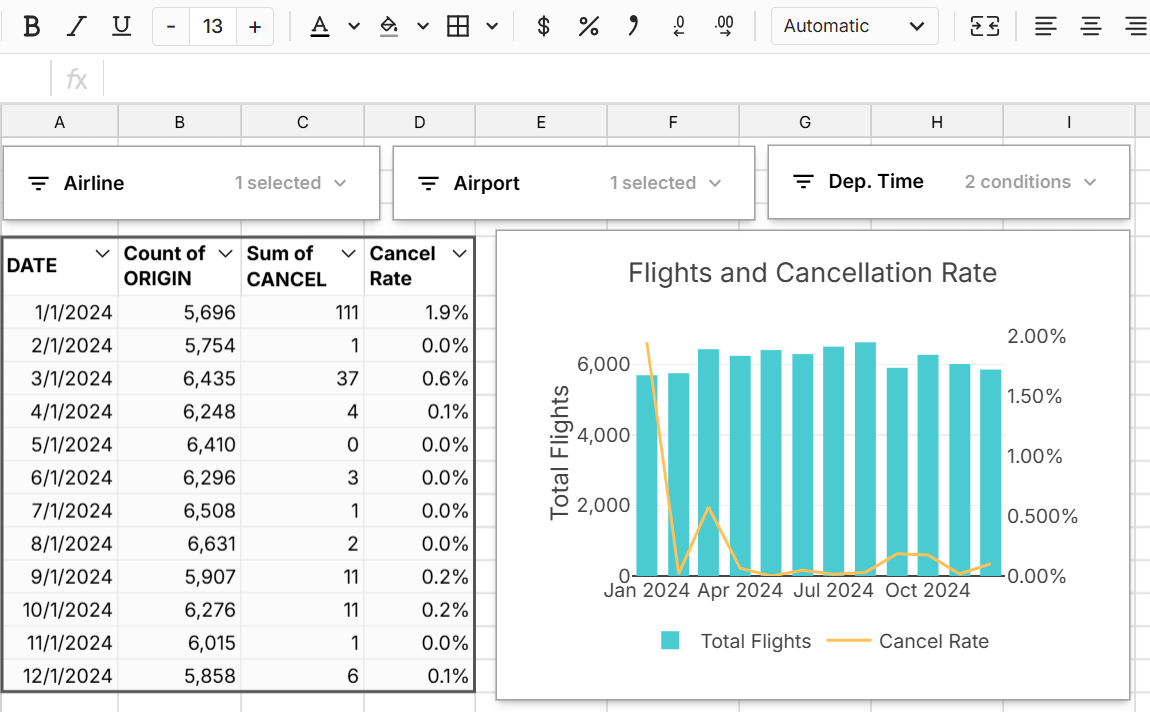Open the Dep. Time conditions filter

(x=948, y=182)
